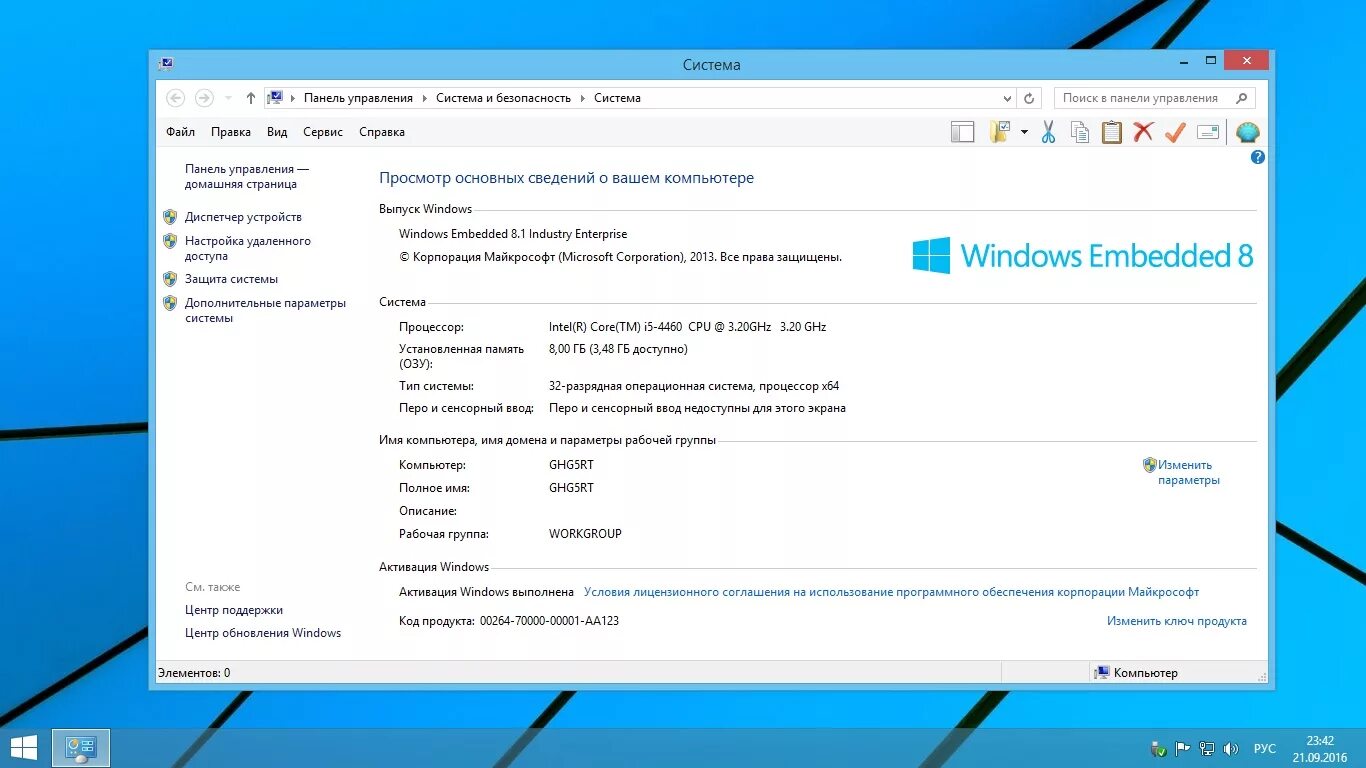Select 'Система' breadcrumb segment

click(x=617, y=98)
